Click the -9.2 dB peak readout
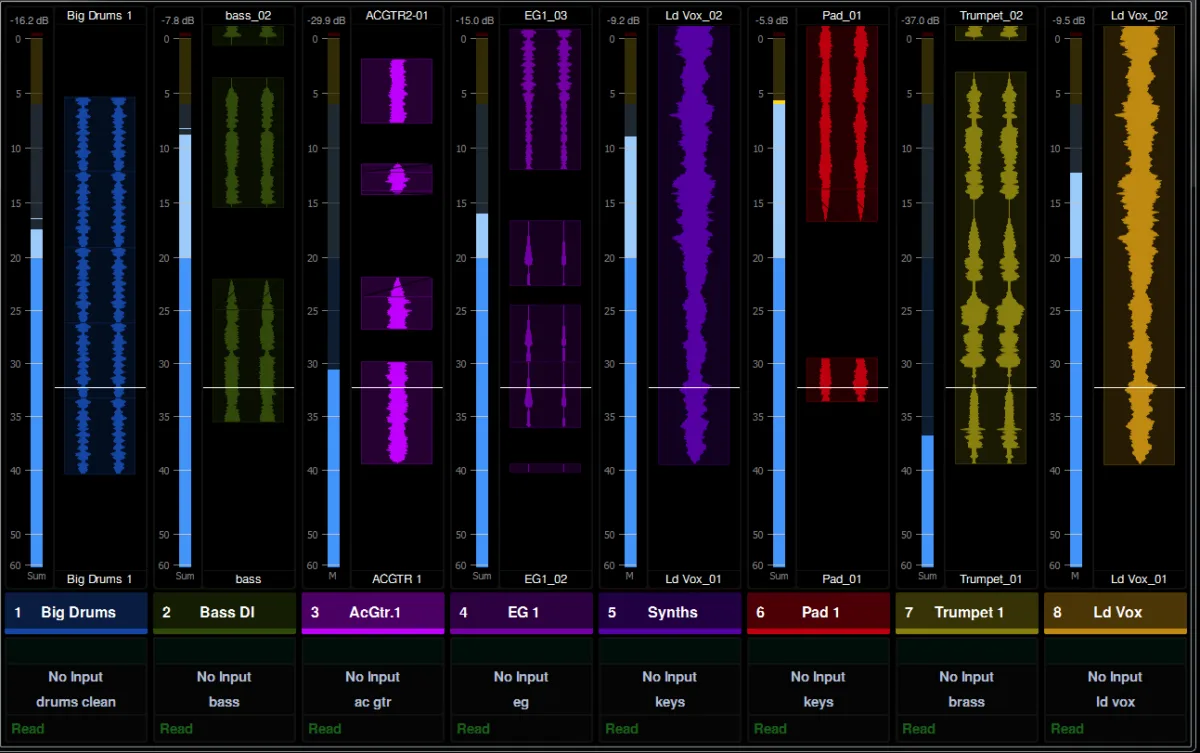Image resolution: width=1200 pixels, height=753 pixels. point(624,19)
